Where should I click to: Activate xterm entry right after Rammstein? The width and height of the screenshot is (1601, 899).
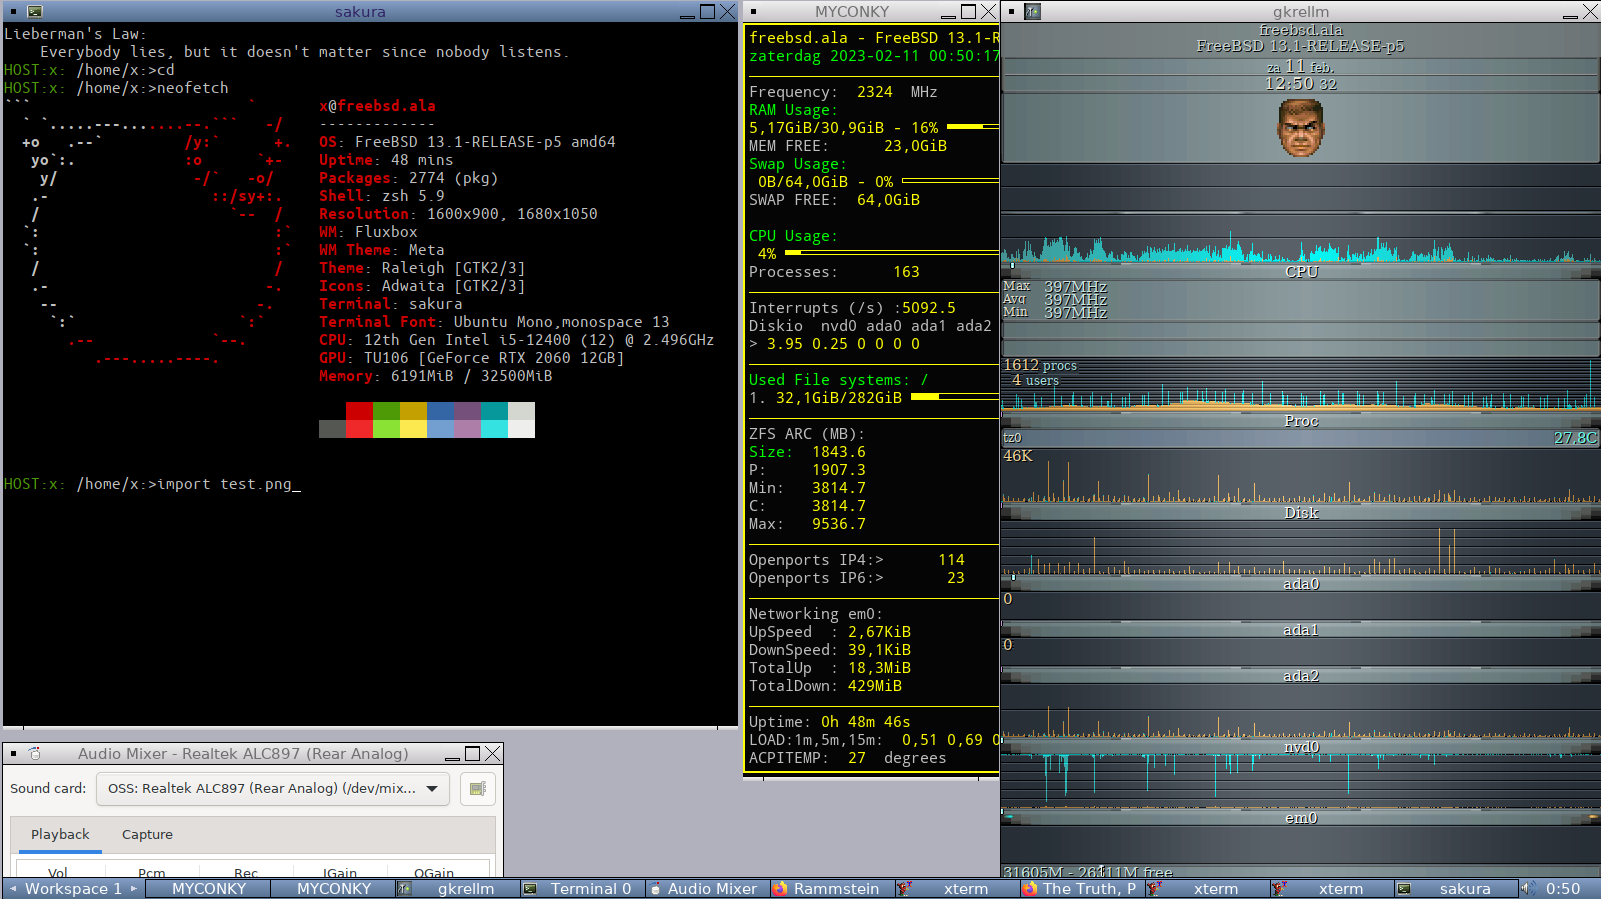(957, 888)
